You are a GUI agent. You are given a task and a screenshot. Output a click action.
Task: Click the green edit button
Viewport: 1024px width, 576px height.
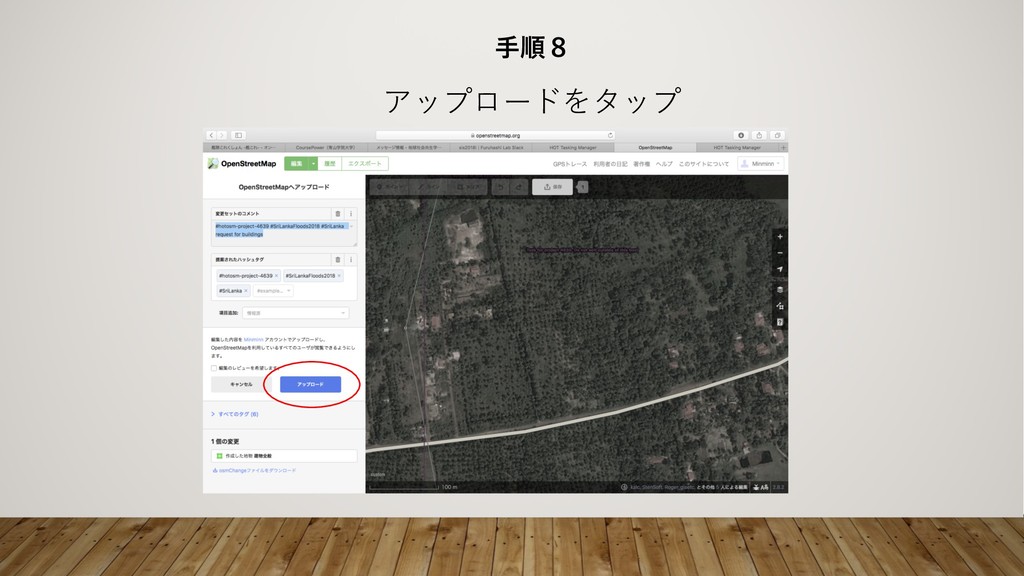coord(296,163)
